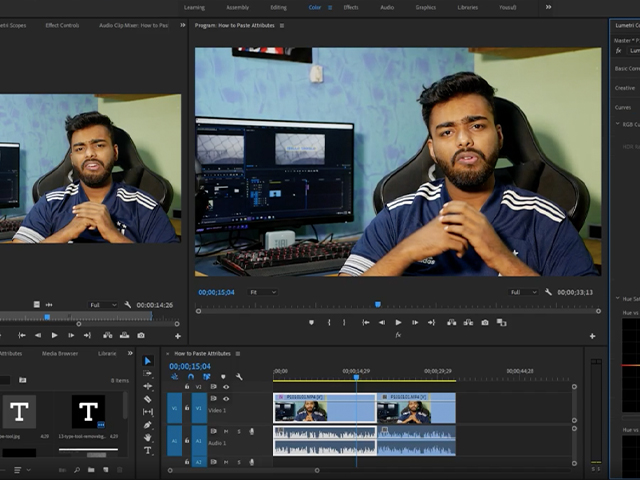Export frame from Source monitor

(141, 335)
